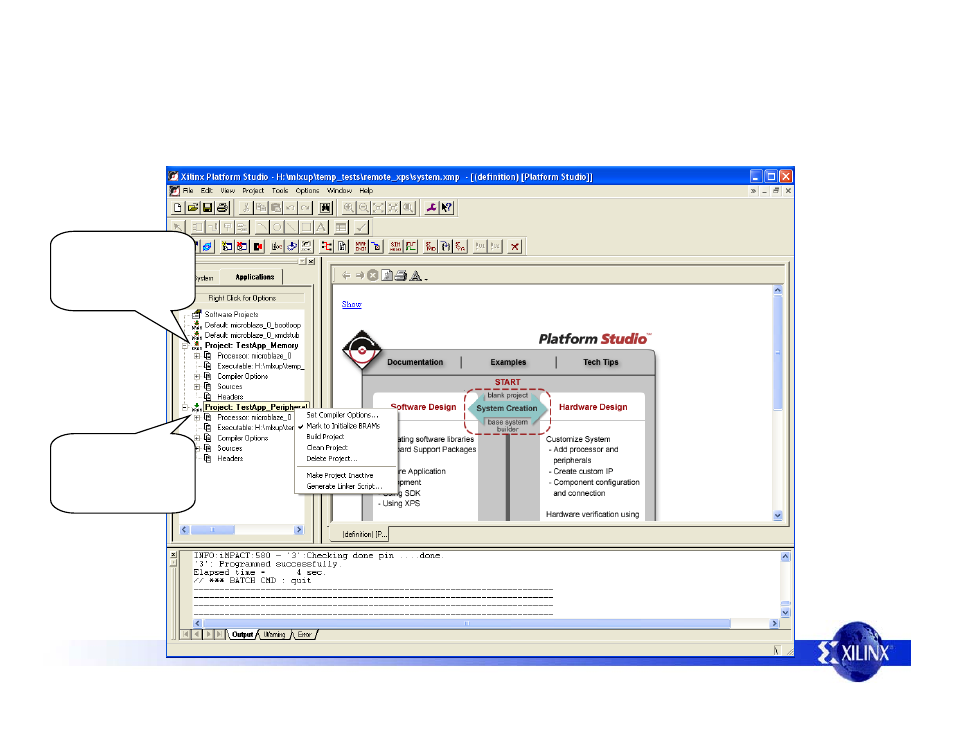Click the red X icon in third toolbar
954x737 pixels.
coord(515,246)
